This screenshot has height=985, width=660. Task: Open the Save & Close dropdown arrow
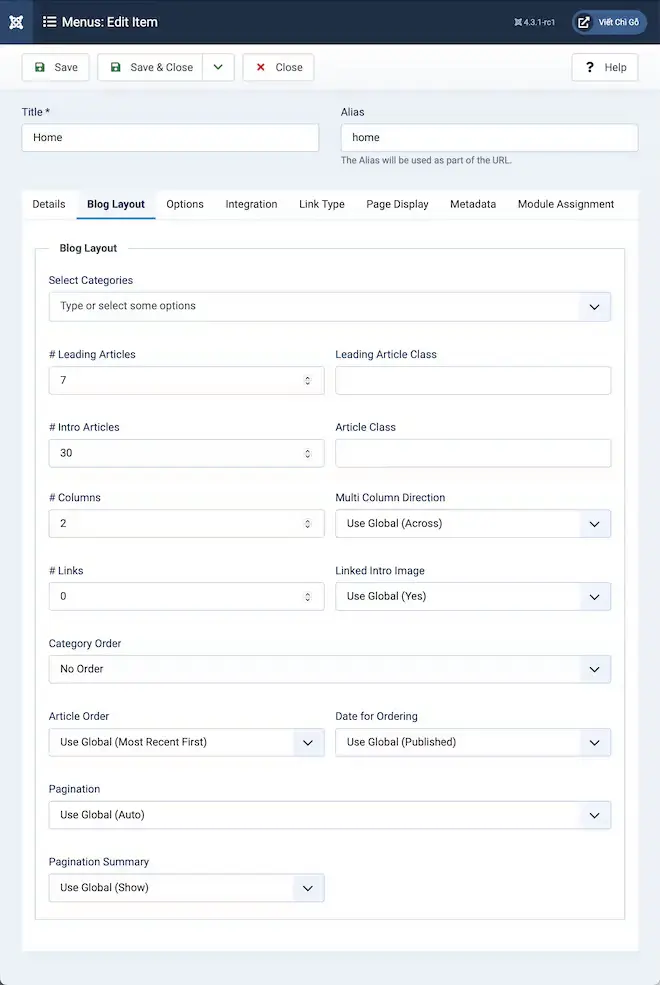[218, 67]
